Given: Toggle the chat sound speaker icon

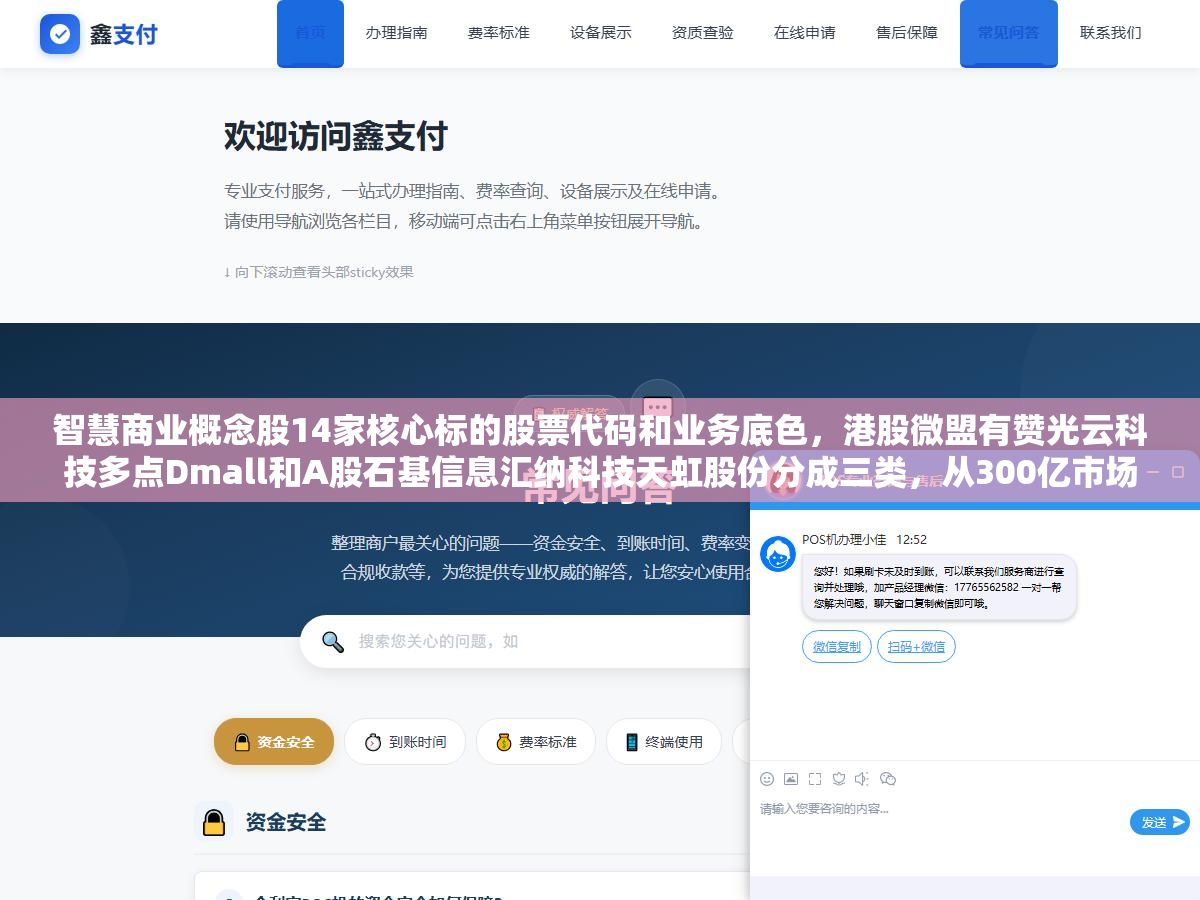Looking at the screenshot, I should pyautogui.click(x=863, y=779).
